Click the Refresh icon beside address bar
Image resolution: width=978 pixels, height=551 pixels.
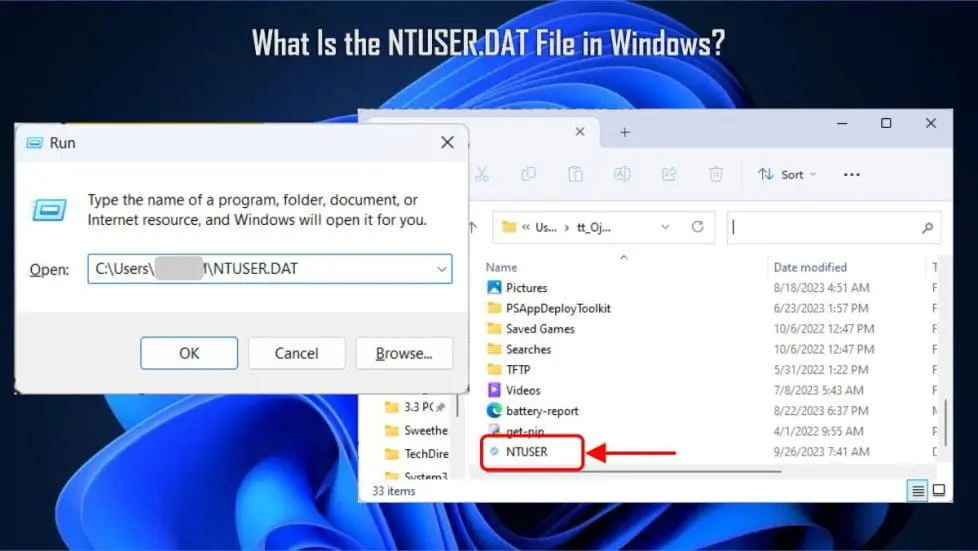pyautogui.click(x=697, y=227)
